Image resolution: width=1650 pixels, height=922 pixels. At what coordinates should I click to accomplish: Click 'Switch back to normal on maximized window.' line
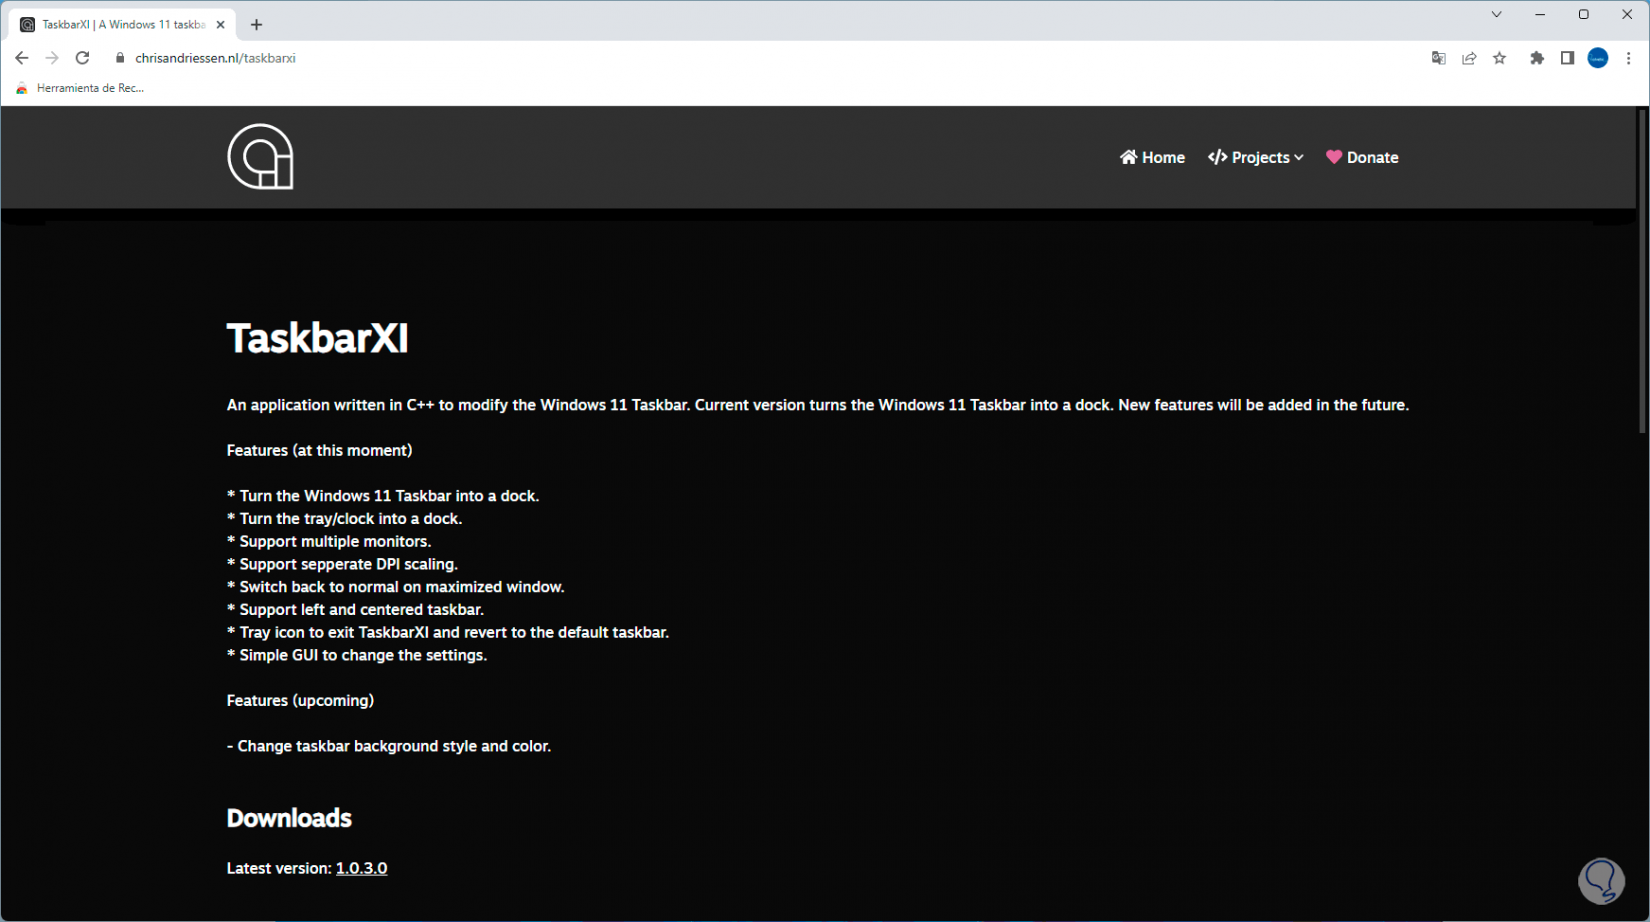[x=396, y=587]
